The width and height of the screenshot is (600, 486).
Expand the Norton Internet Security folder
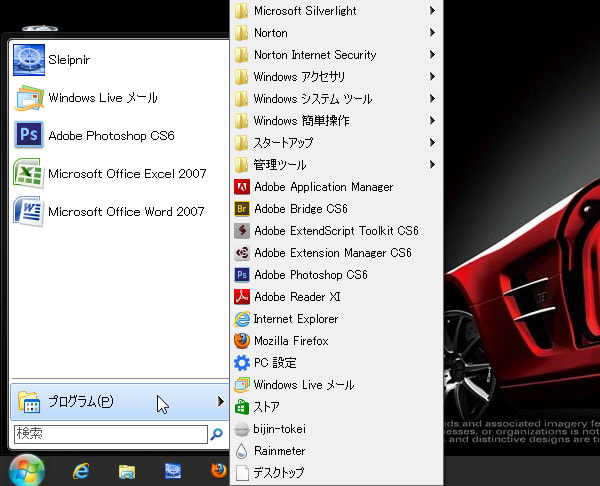[315, 55]
